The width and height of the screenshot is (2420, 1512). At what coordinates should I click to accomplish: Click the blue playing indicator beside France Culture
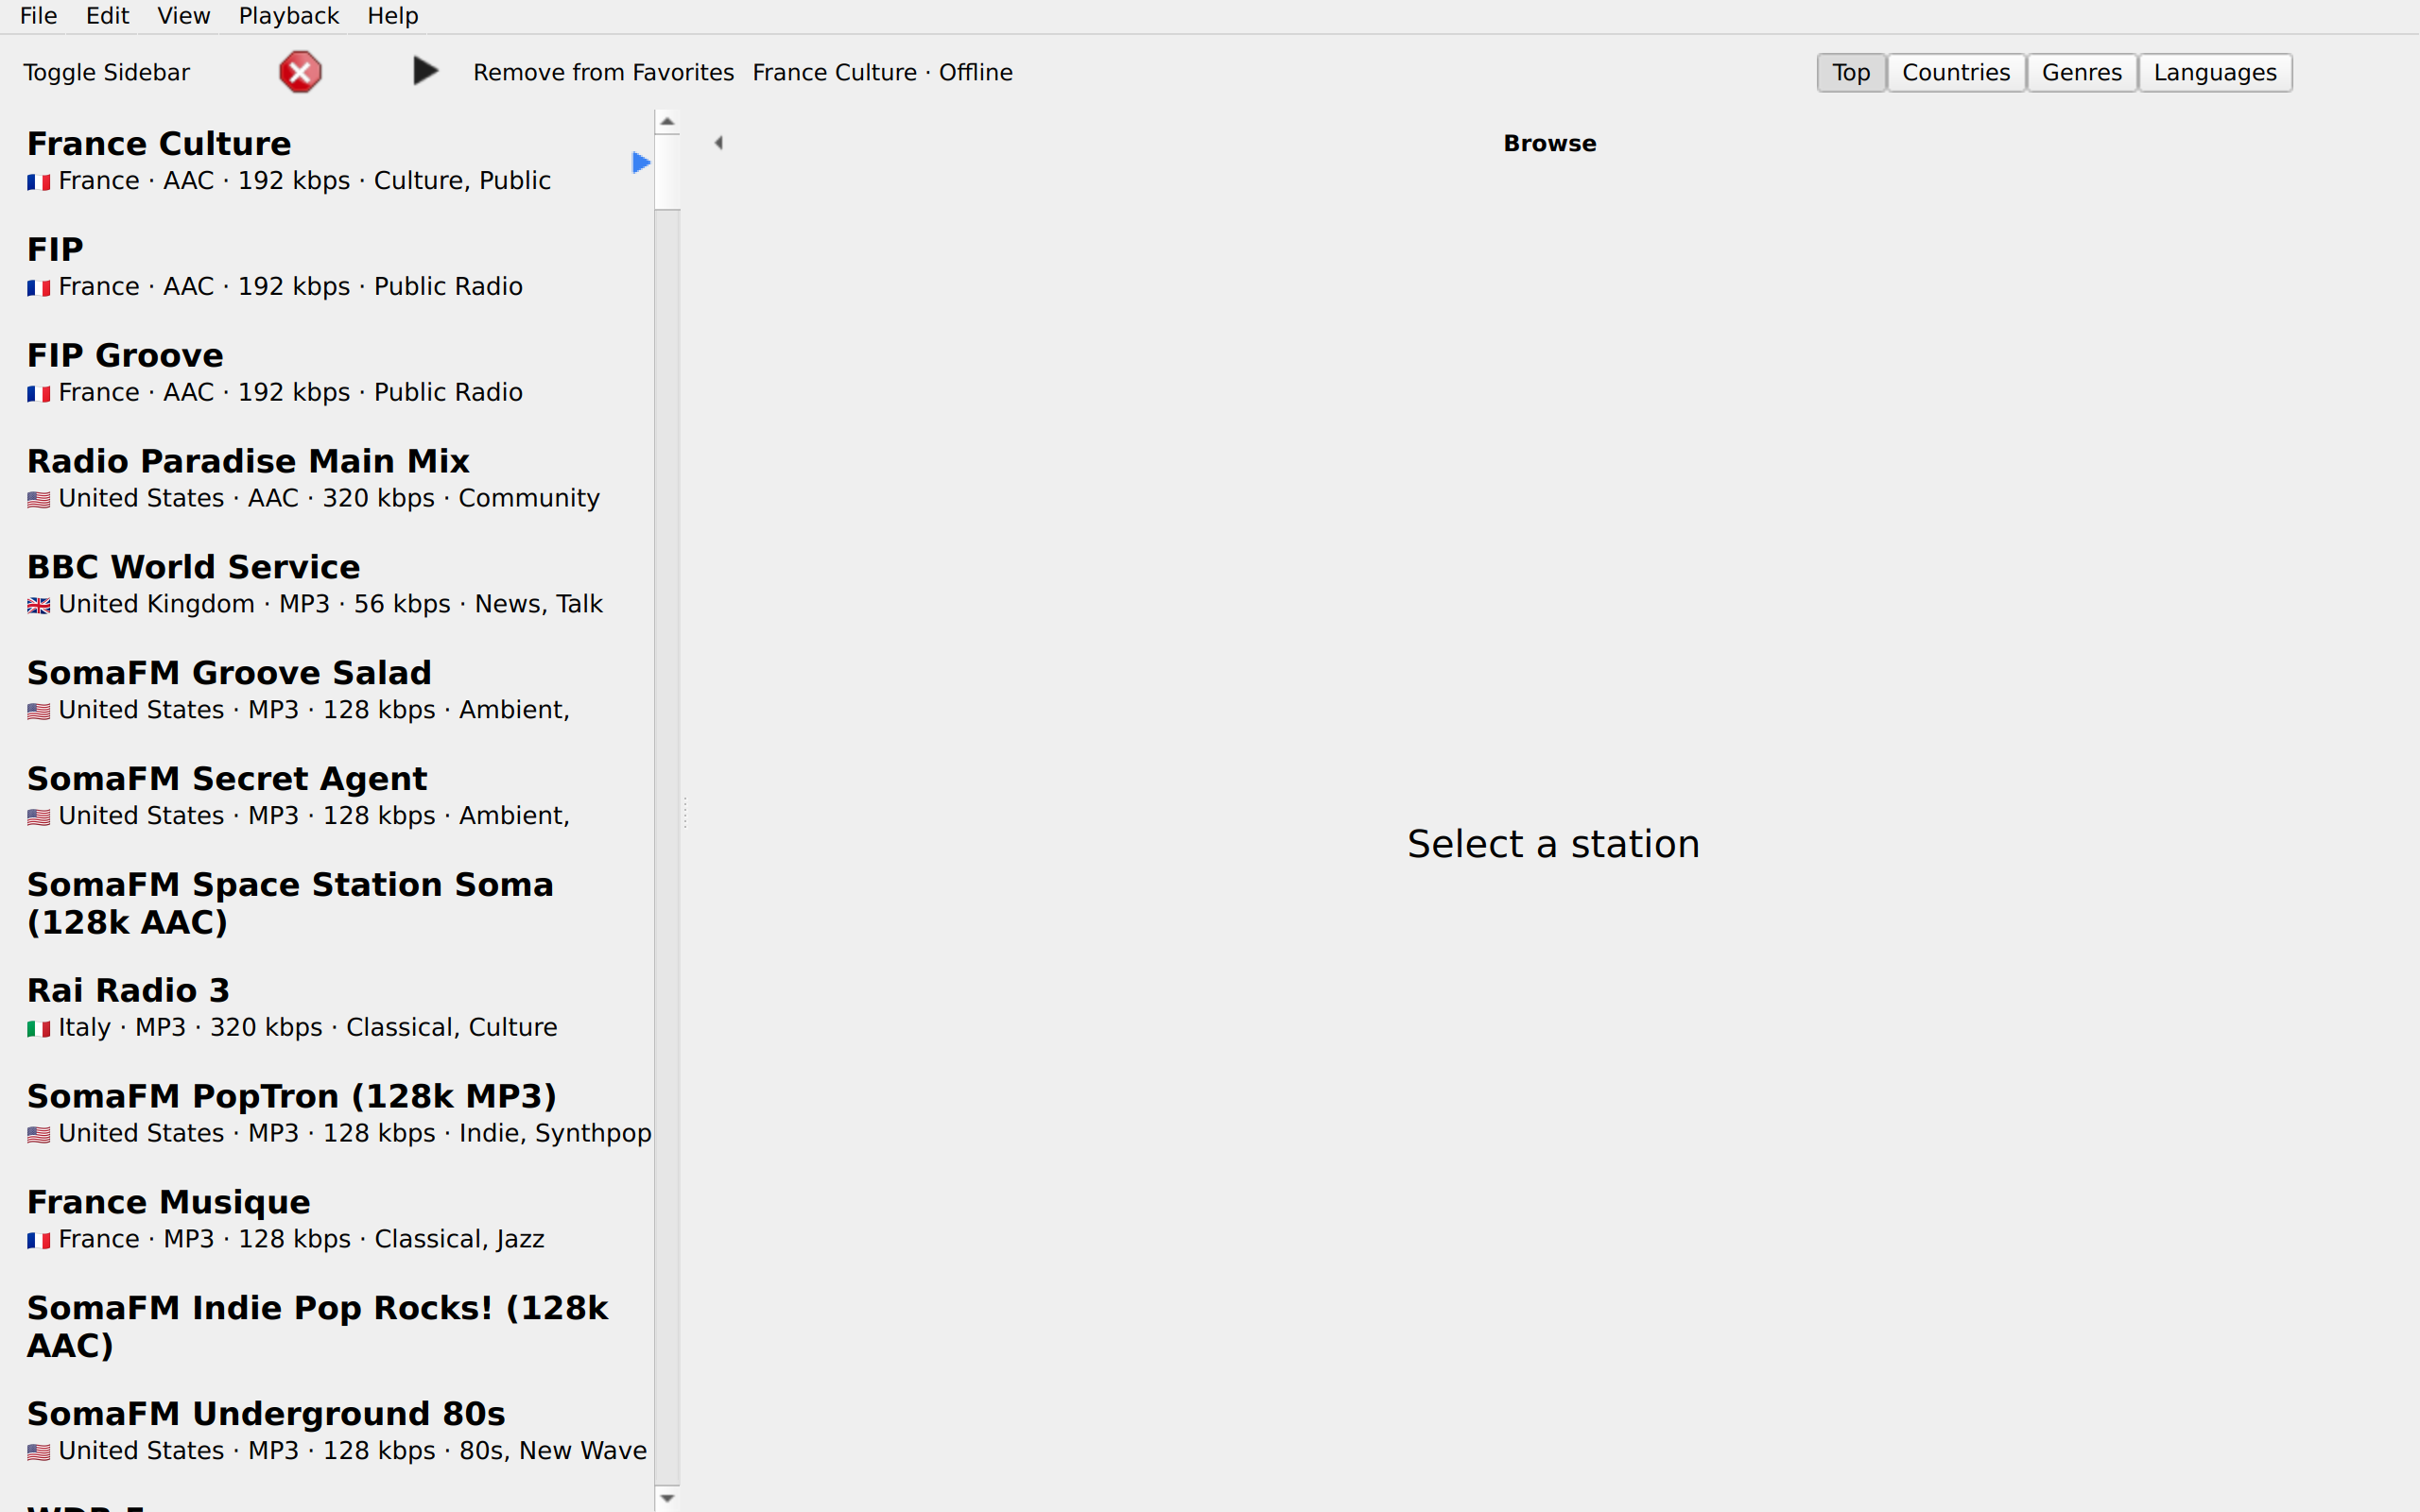[641, 162]
